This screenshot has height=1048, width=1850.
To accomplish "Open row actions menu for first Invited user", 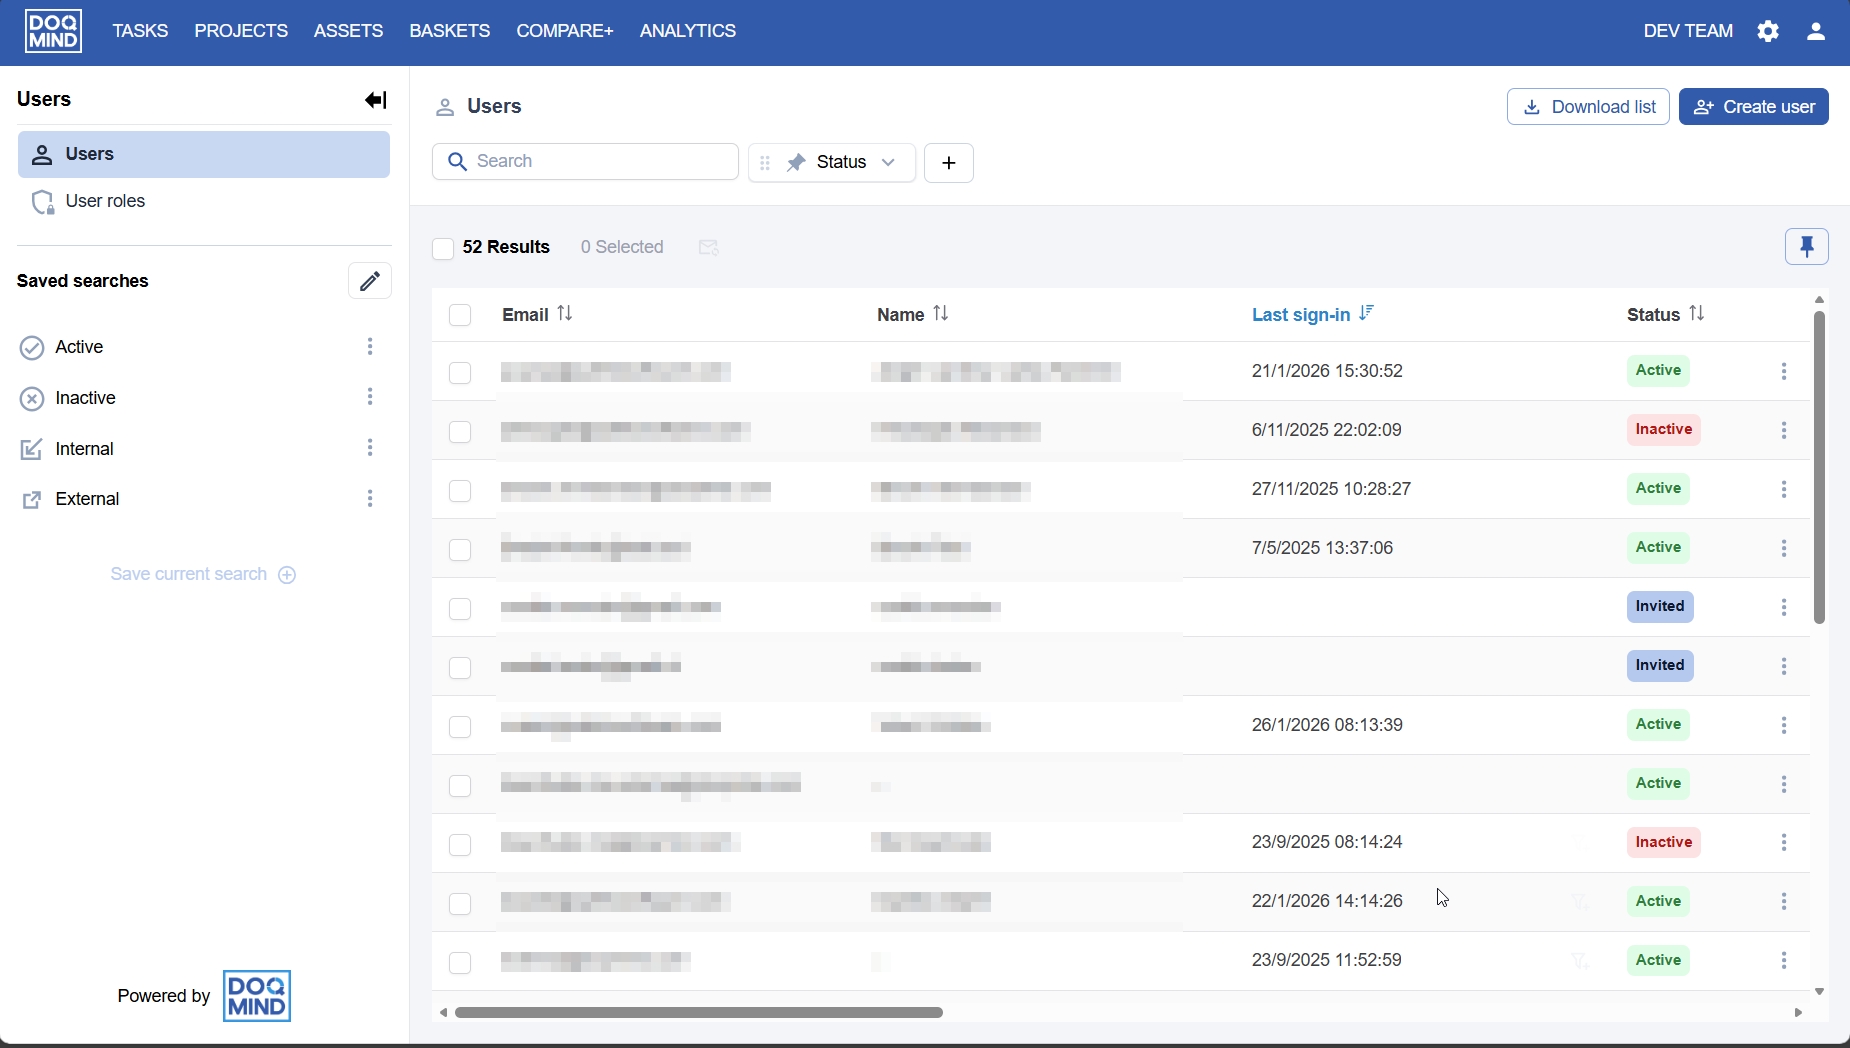I will pyautogui.click(x=1783, y=607).
